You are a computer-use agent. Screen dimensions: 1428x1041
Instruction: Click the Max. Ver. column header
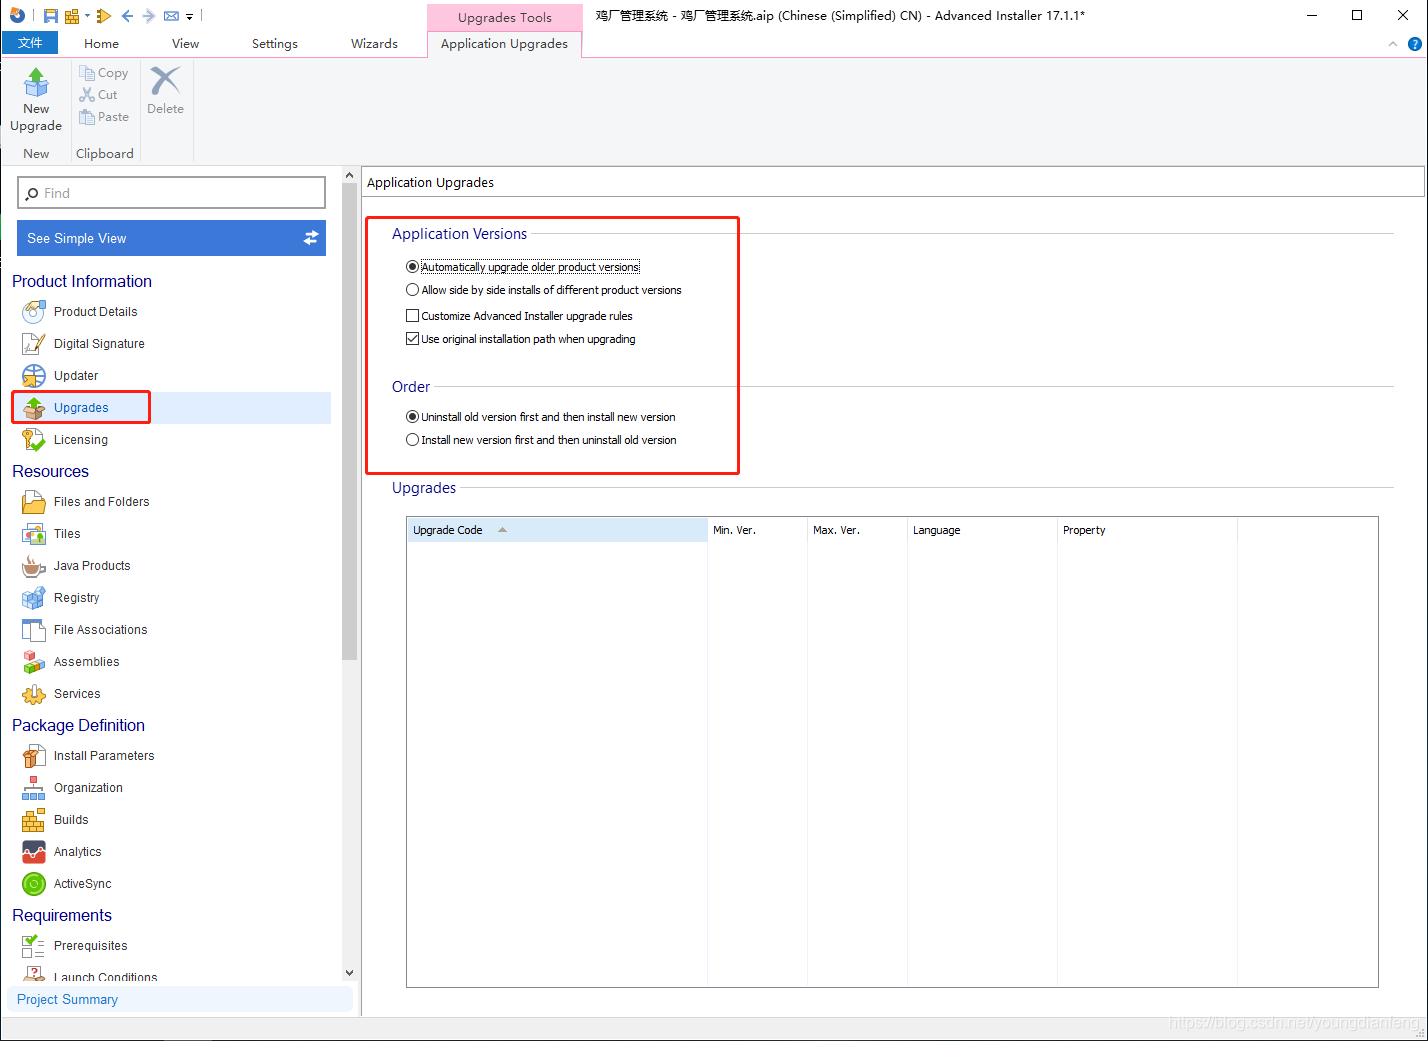tap(857, 530)
